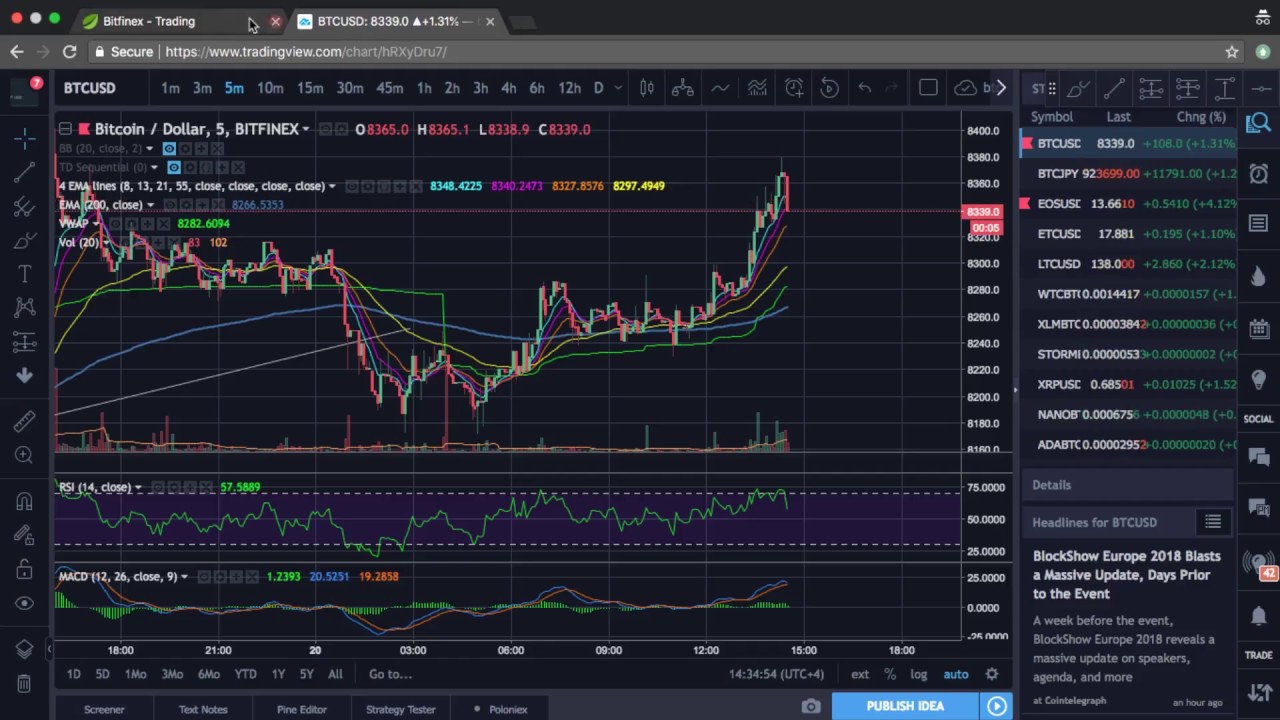The height and width of the screenshot is (720, 1280).
Task: Toggle auto scale
Action: pyautogui.click(x=956, y=675)
